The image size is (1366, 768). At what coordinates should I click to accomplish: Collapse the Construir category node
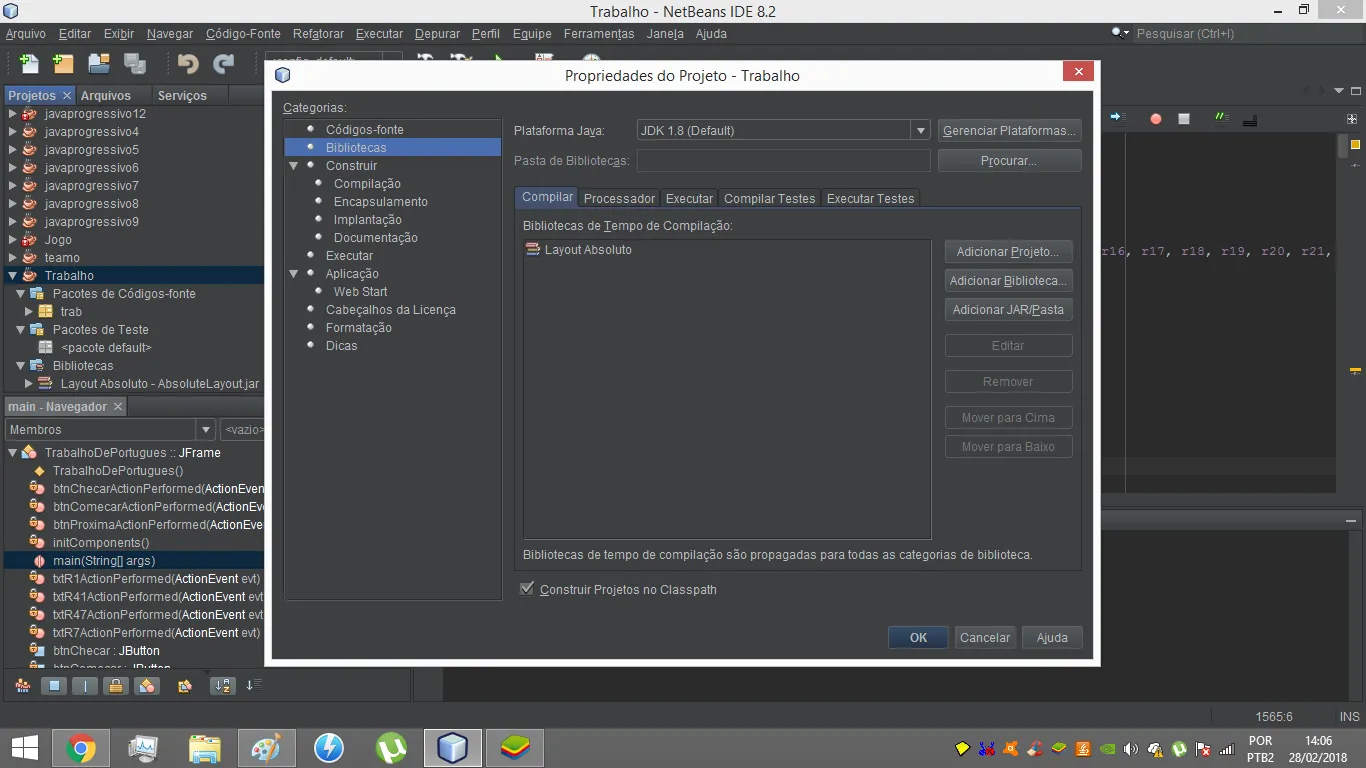pos(294,165)
